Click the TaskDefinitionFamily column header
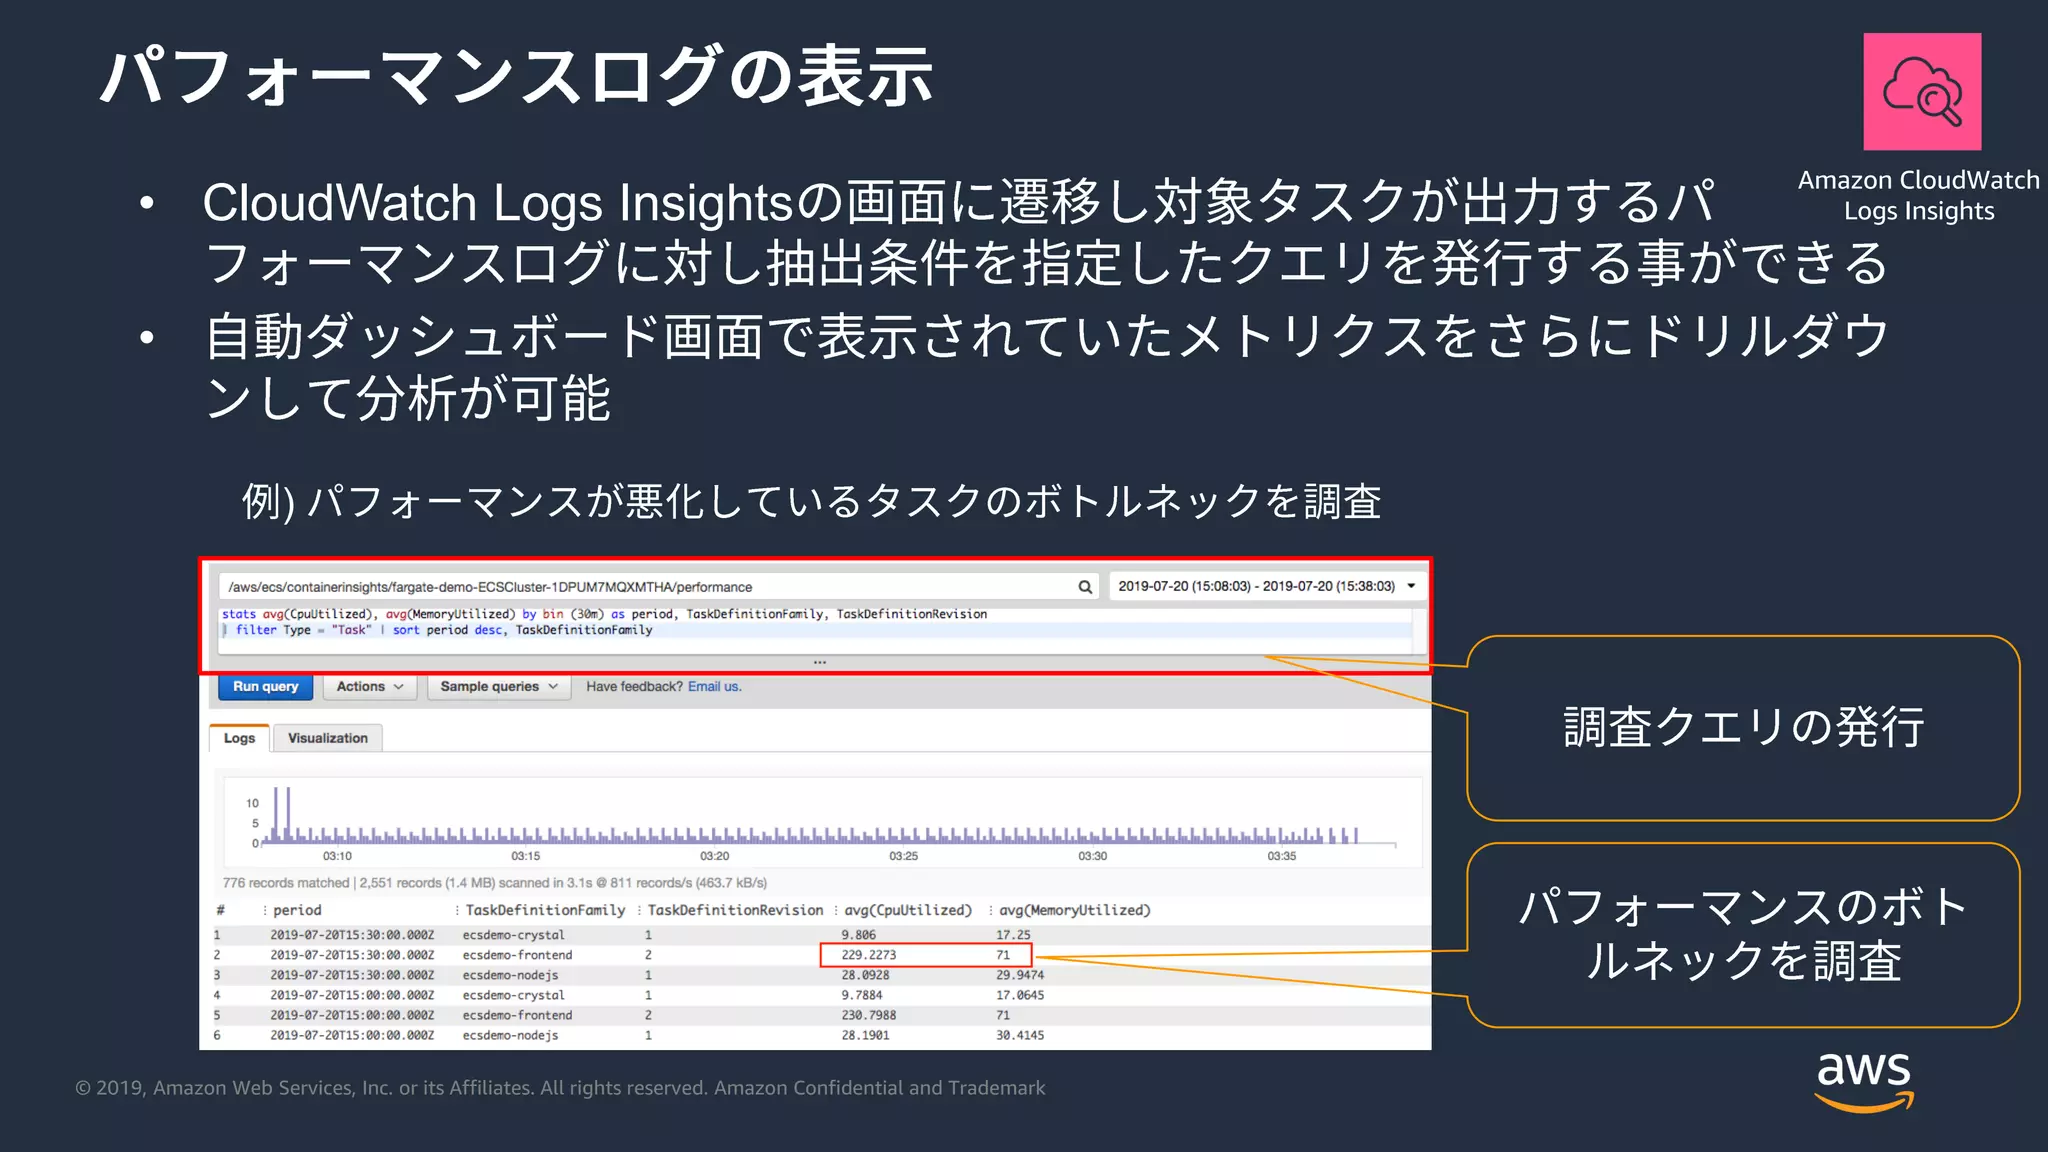This screenshot has height=1152, width=2048. (545, 910)
